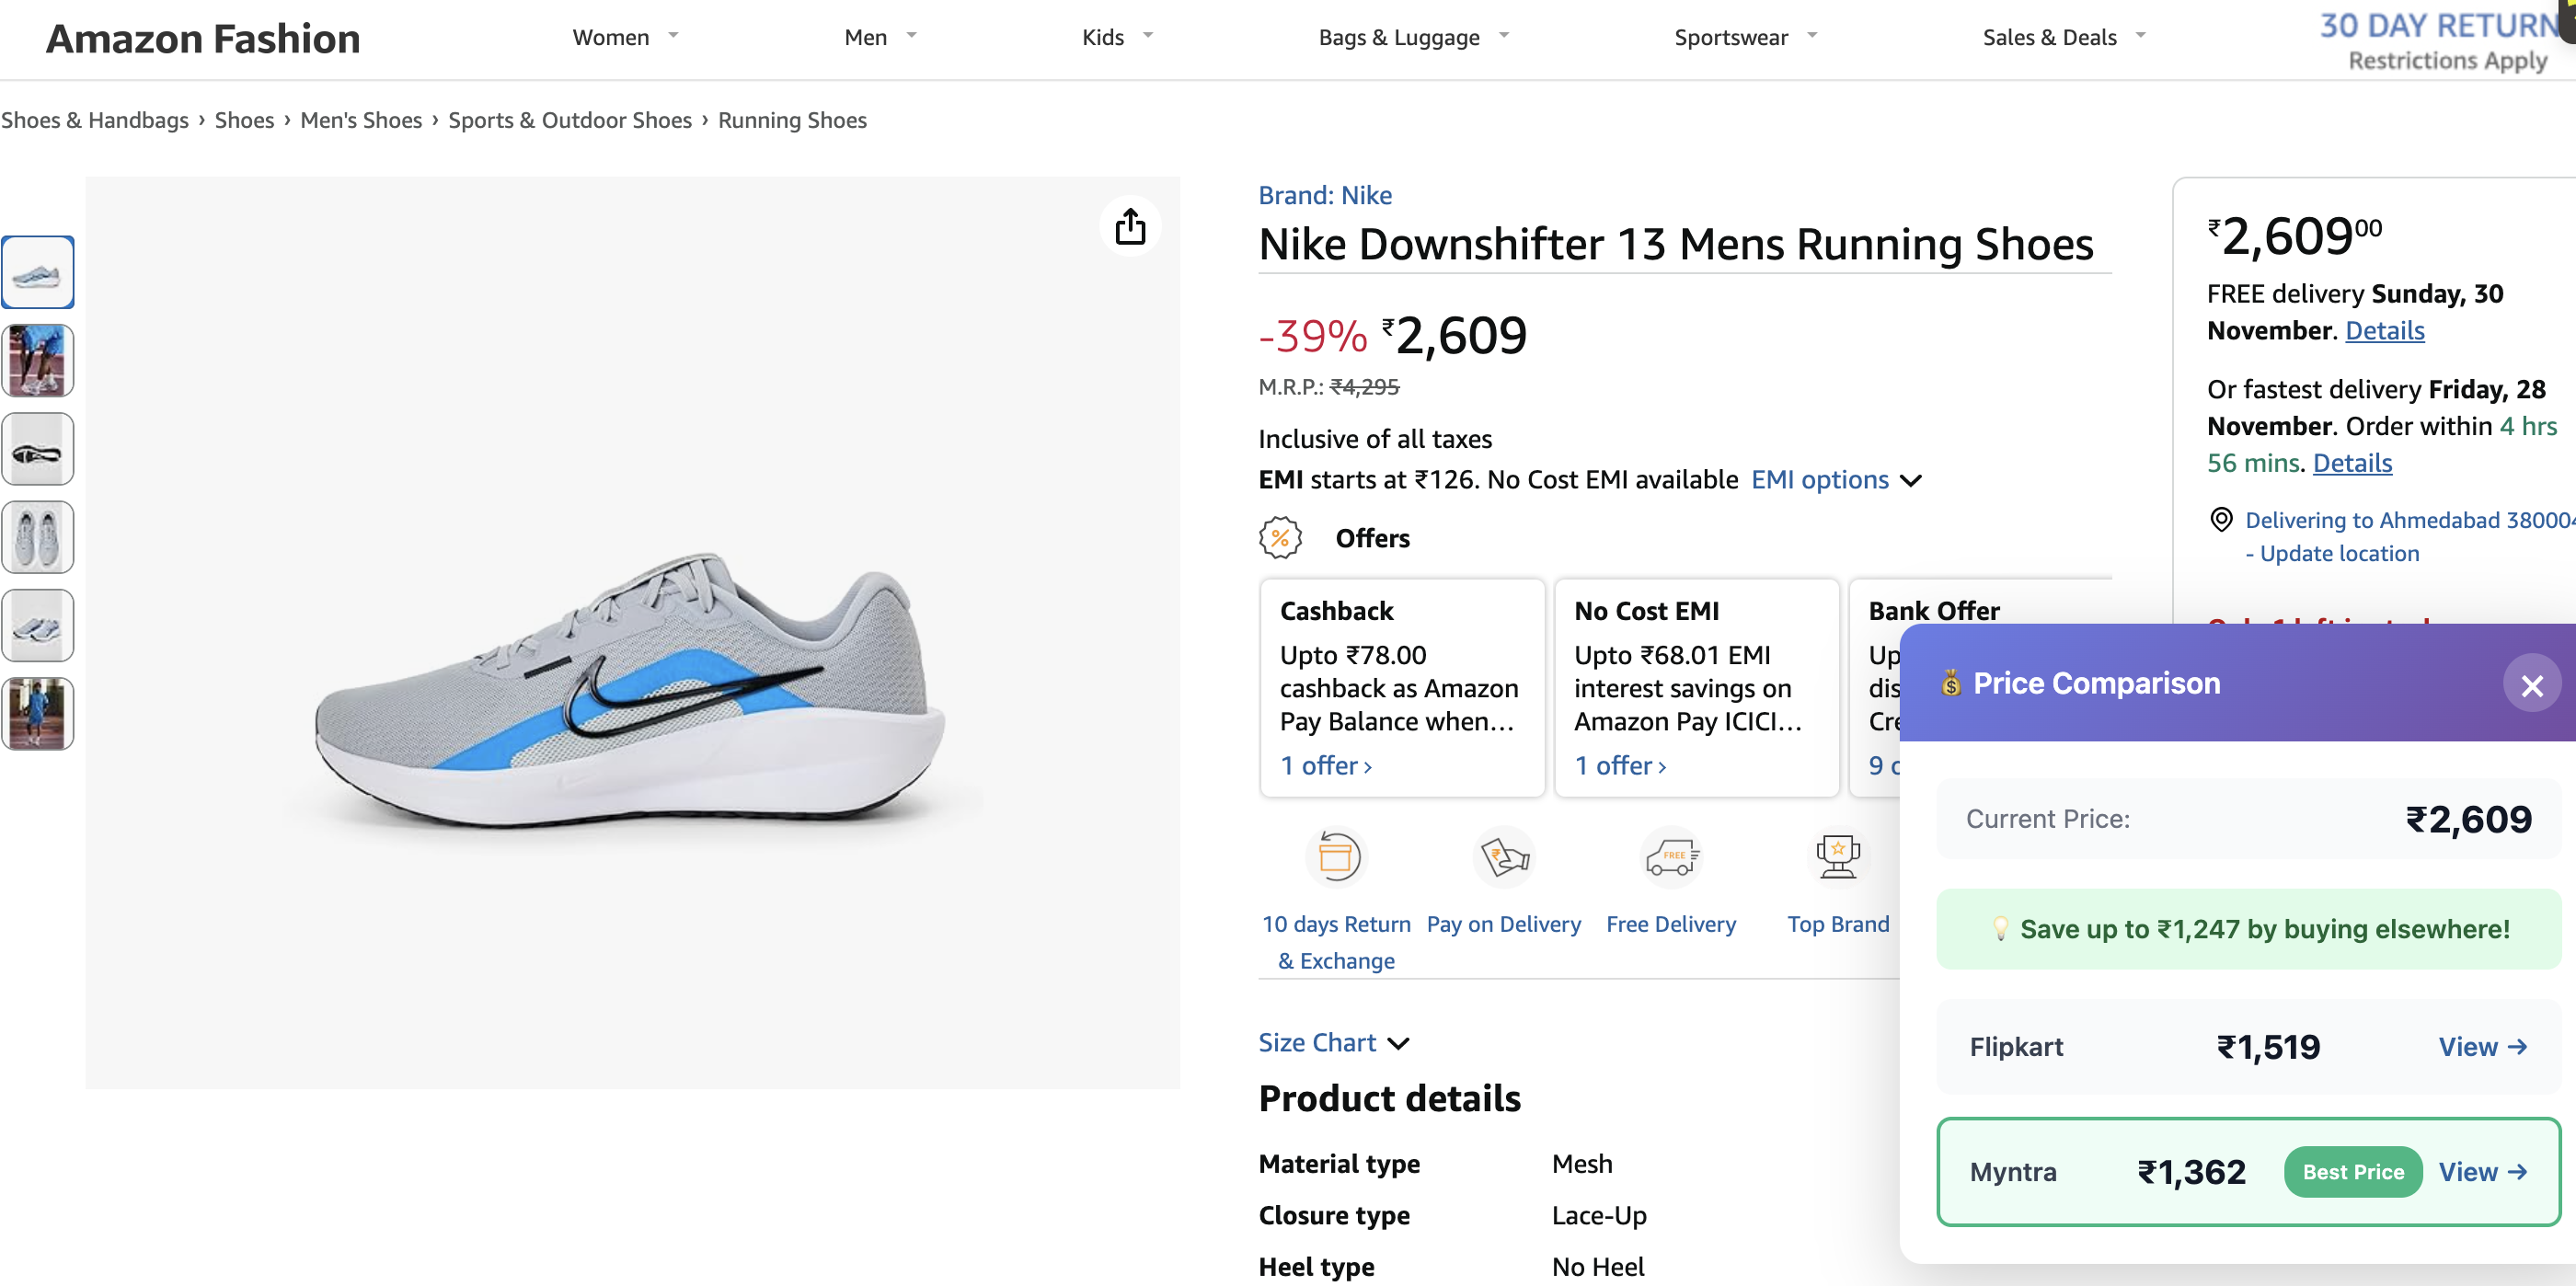Click the Pay on Delivery icon
The image size is (2576, 1286).
(1503, 857)
